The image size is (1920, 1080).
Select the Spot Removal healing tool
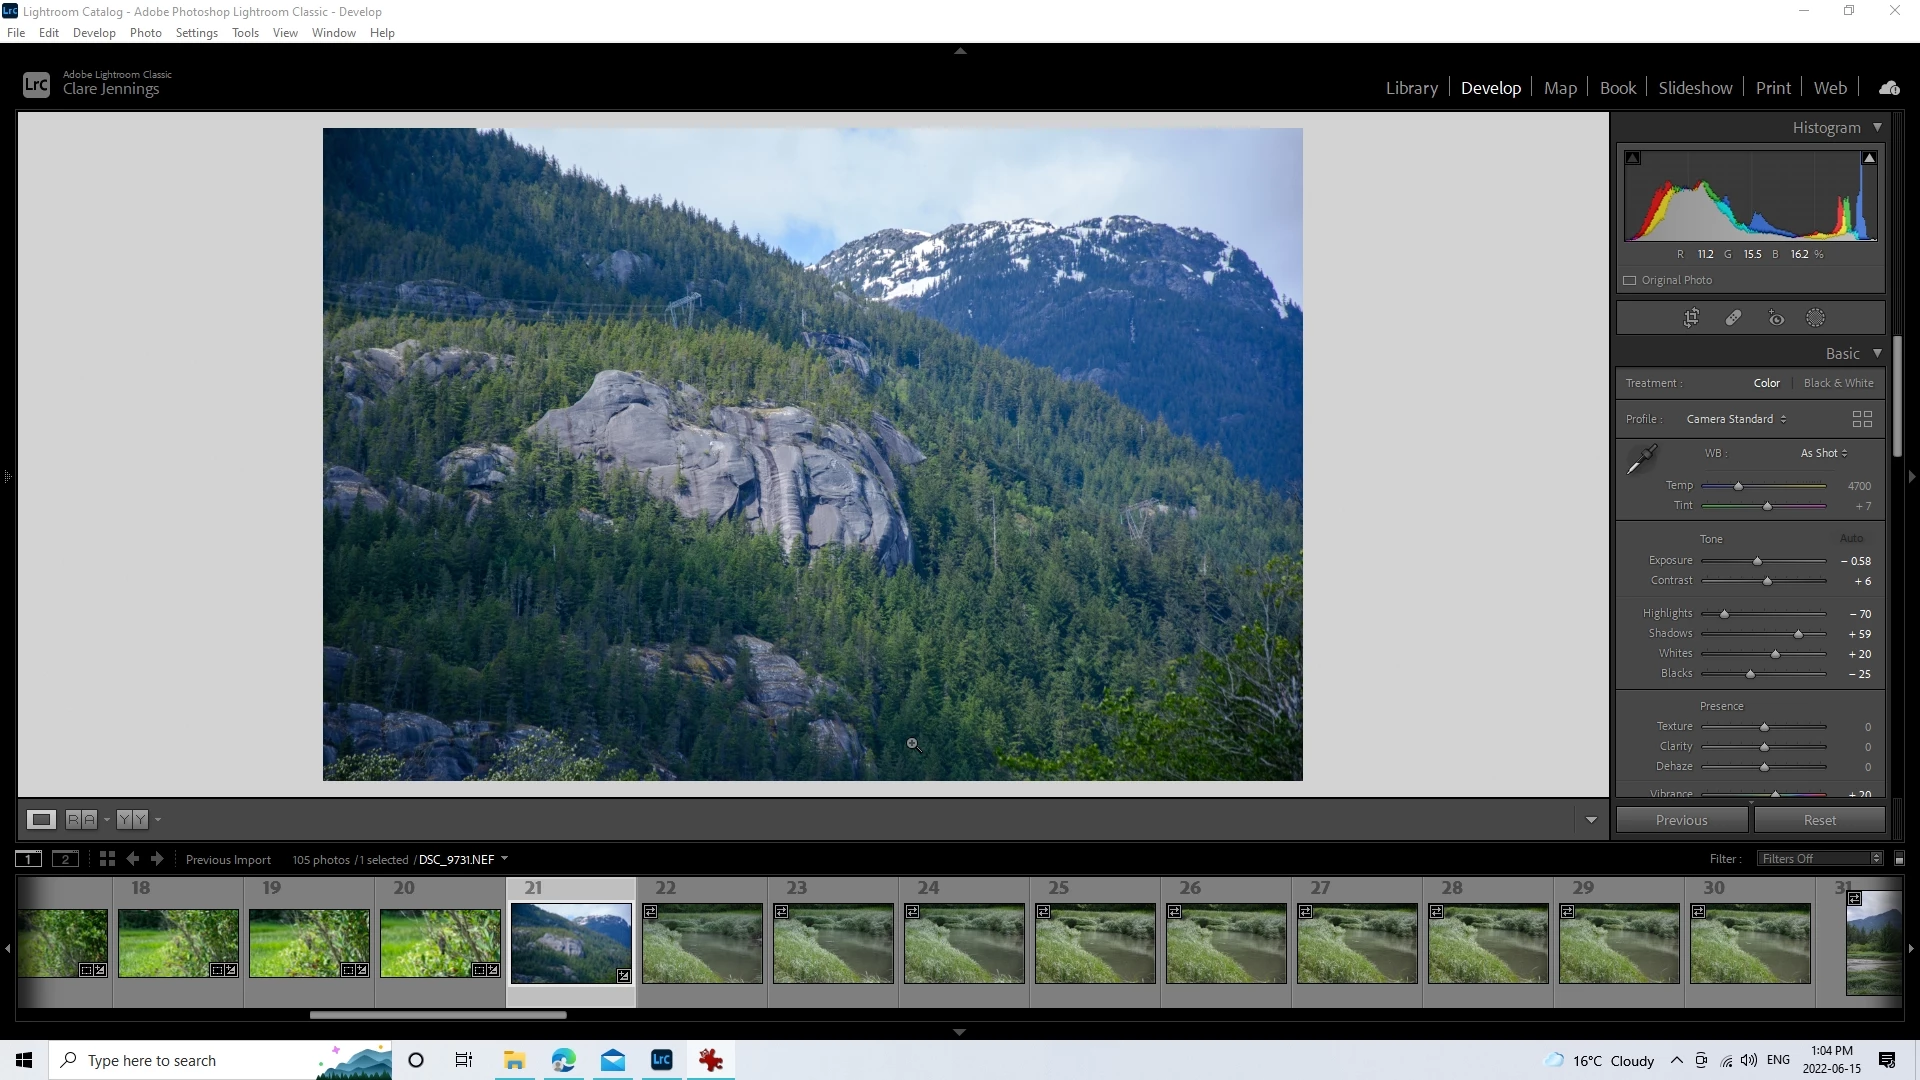tap(1733, 318)
